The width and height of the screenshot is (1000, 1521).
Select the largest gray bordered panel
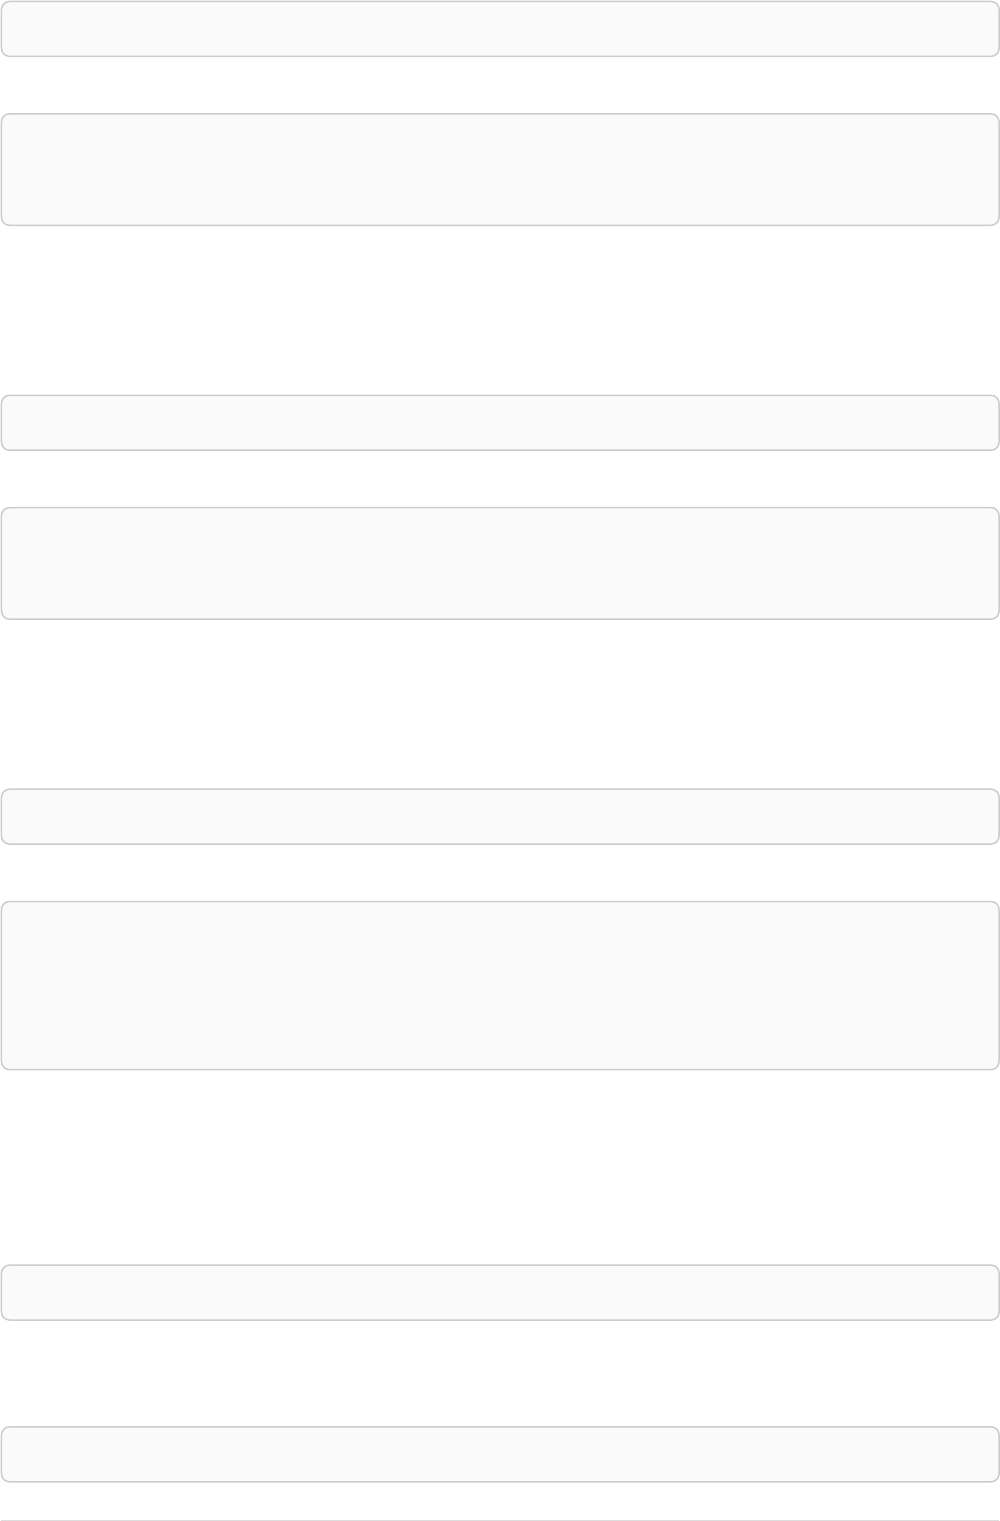point(500,985)
